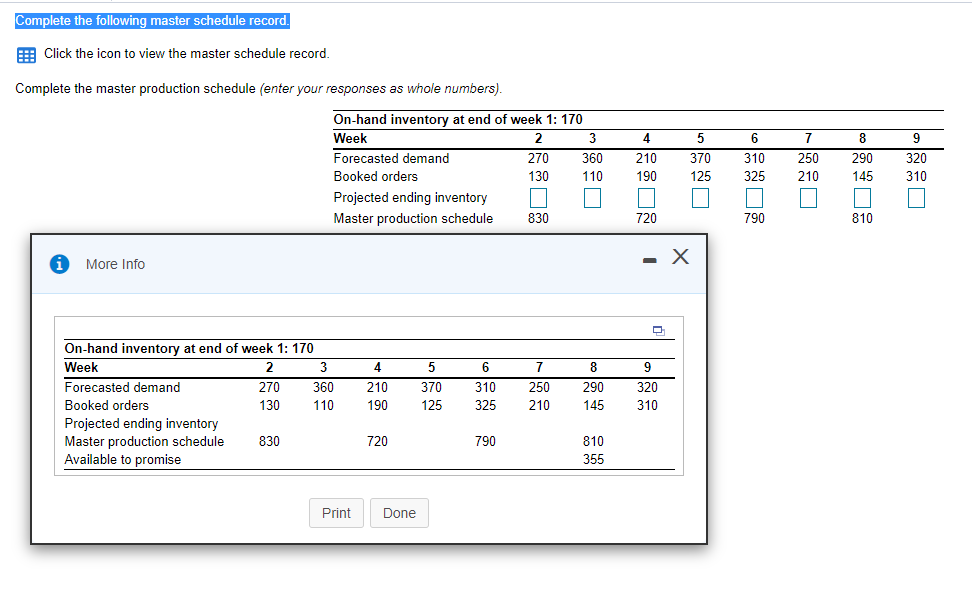Click week 9 forecasted demand 320 in dialog

click(x=647, y=387)
